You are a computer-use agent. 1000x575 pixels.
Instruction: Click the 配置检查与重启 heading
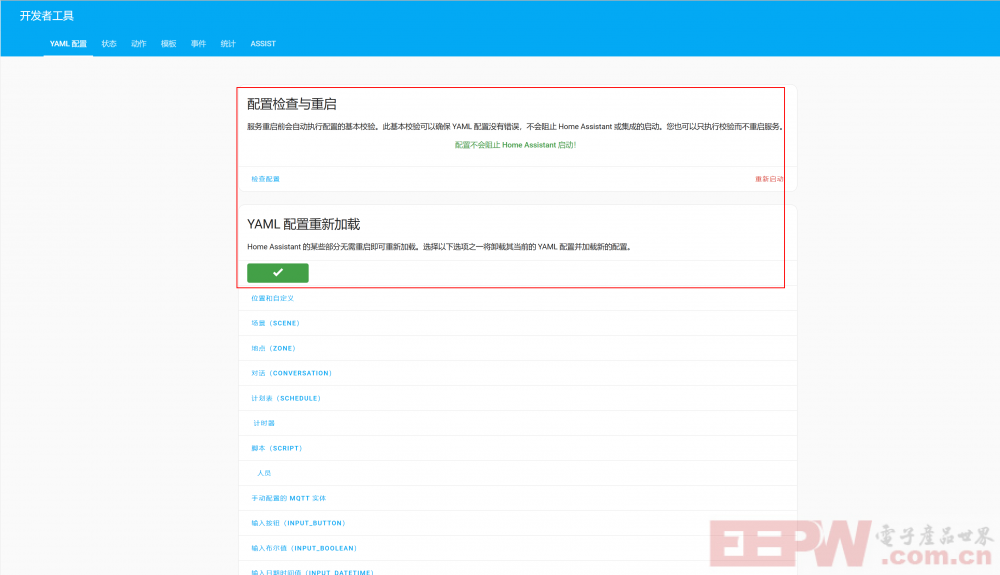click(291, 104)
